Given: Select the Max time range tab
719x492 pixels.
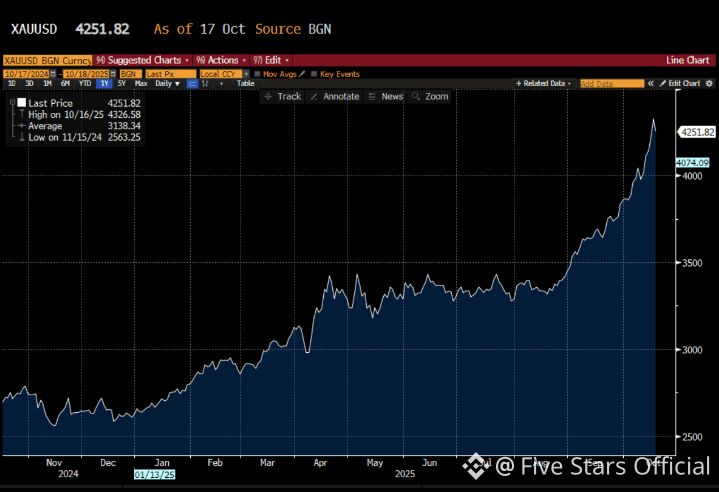Looking at the screenshot, I should 141,83.
